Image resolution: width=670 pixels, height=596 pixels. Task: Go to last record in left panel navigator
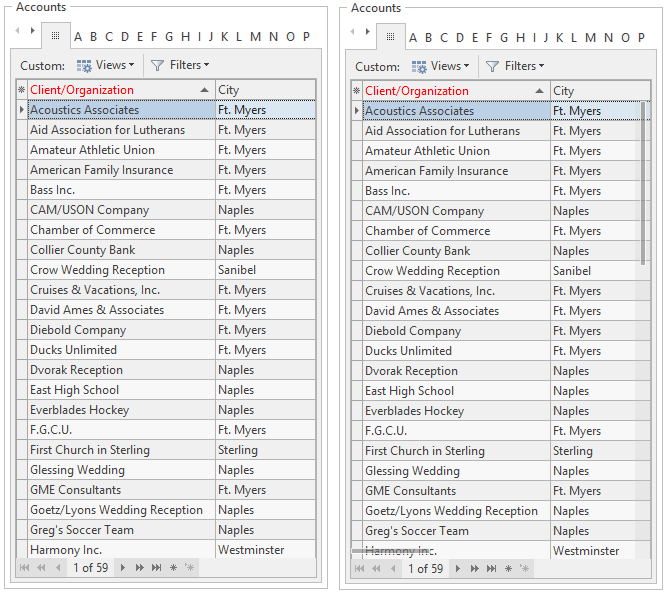[x=156, y=568]
